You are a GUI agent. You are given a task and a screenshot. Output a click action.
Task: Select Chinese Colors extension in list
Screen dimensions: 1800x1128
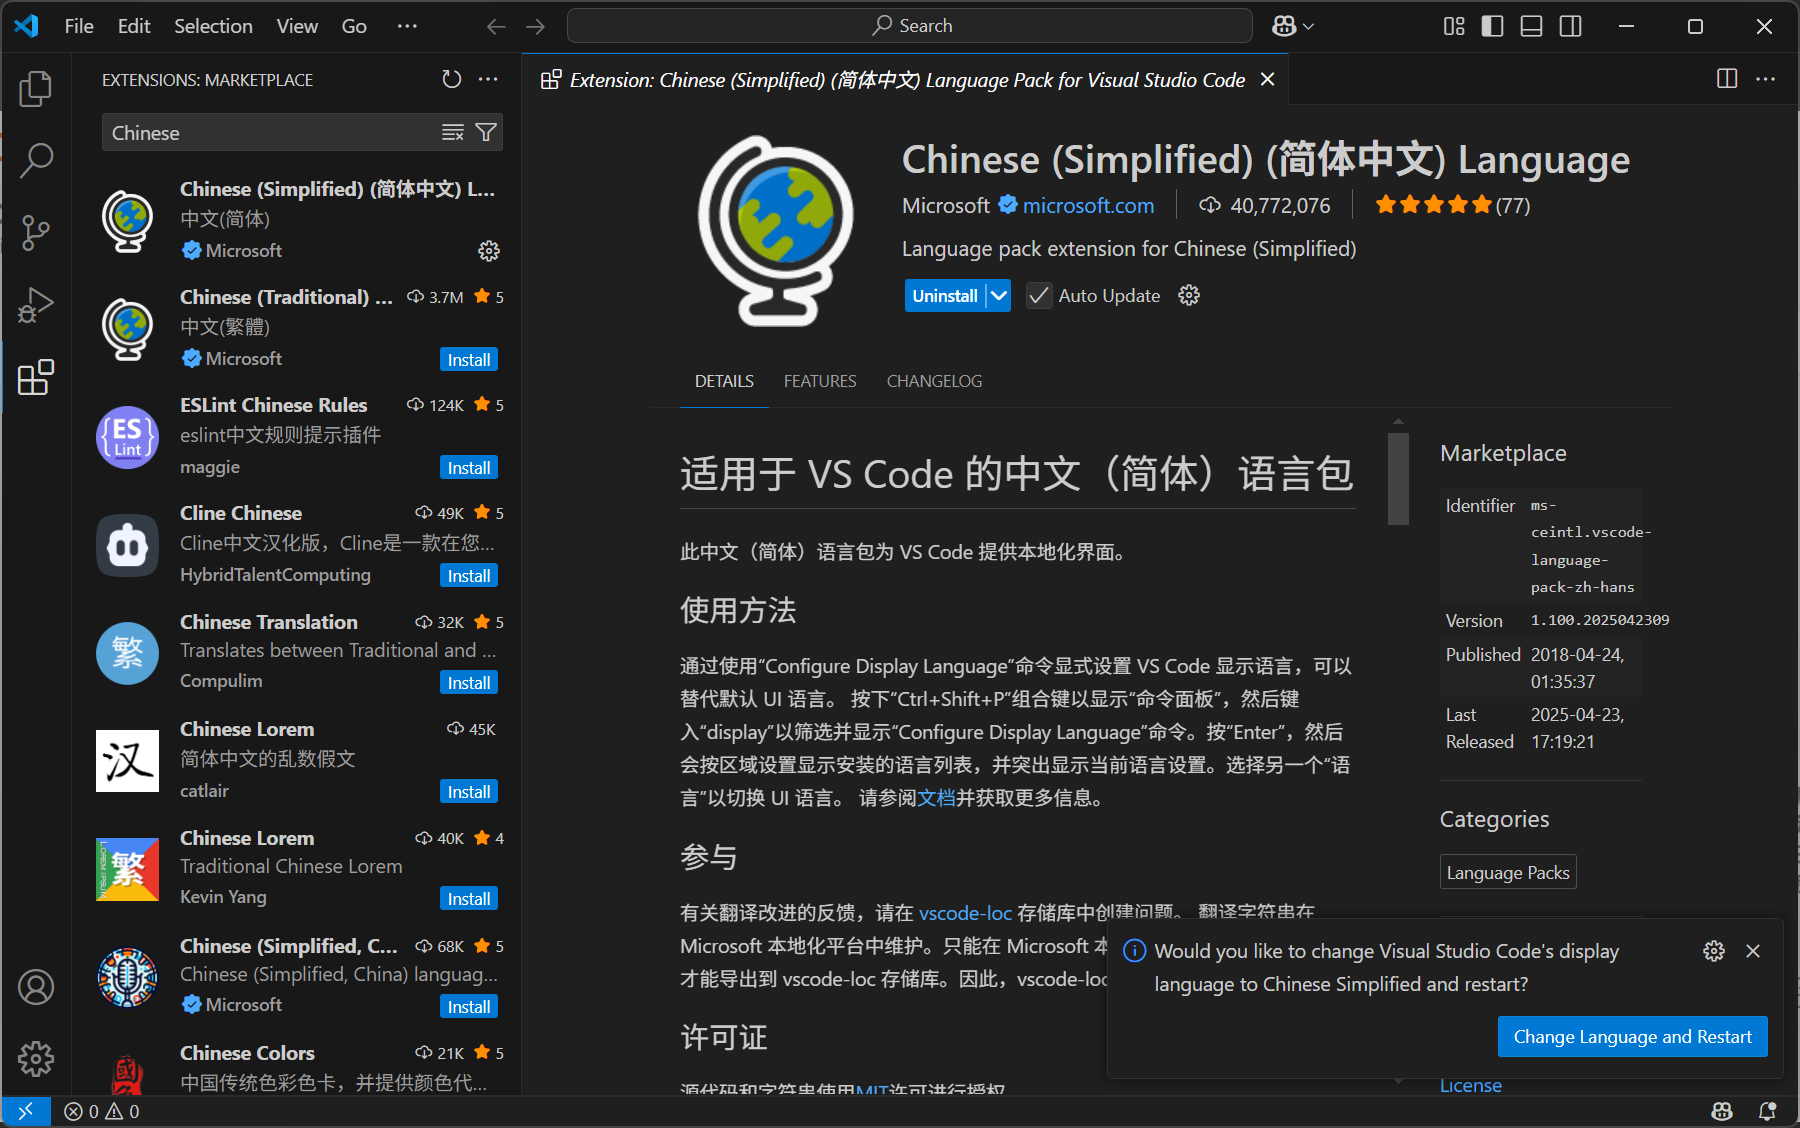pos(297,1067)
